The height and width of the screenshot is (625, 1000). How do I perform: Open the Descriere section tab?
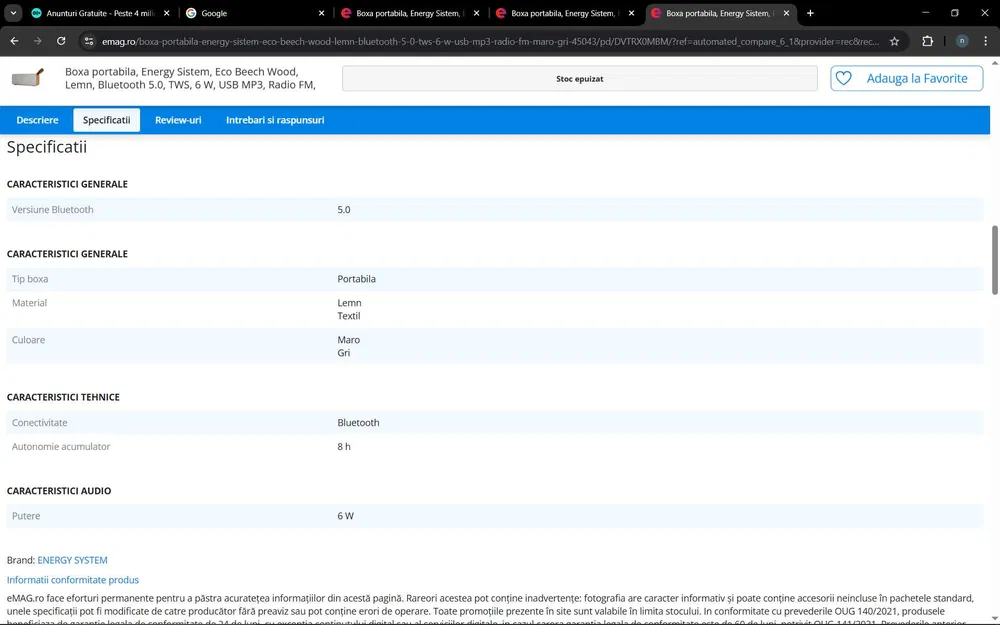(x=37, y=120)
